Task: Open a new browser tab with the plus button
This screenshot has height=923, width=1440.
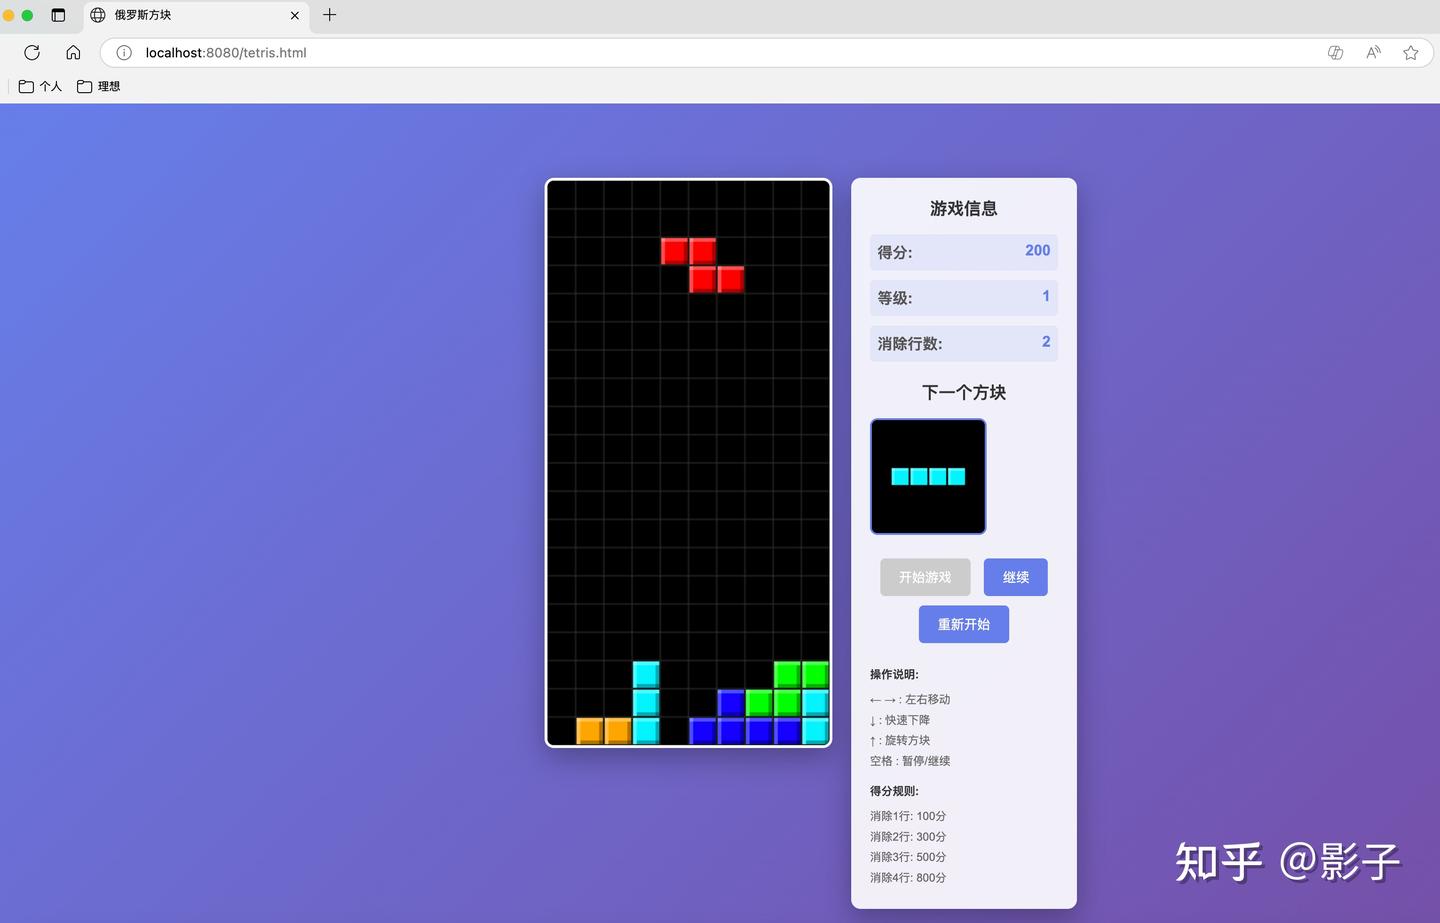Action: (x=329, y=15)
